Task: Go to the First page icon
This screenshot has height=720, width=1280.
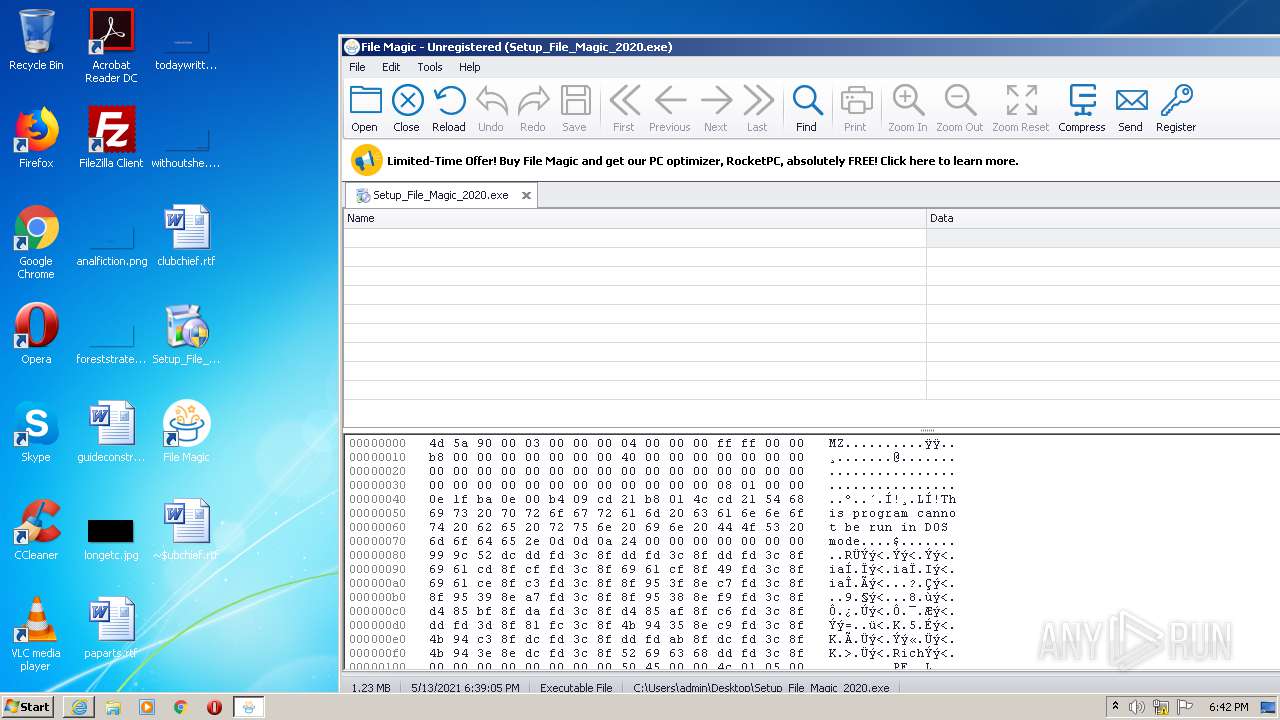Action: pos(624,108)
